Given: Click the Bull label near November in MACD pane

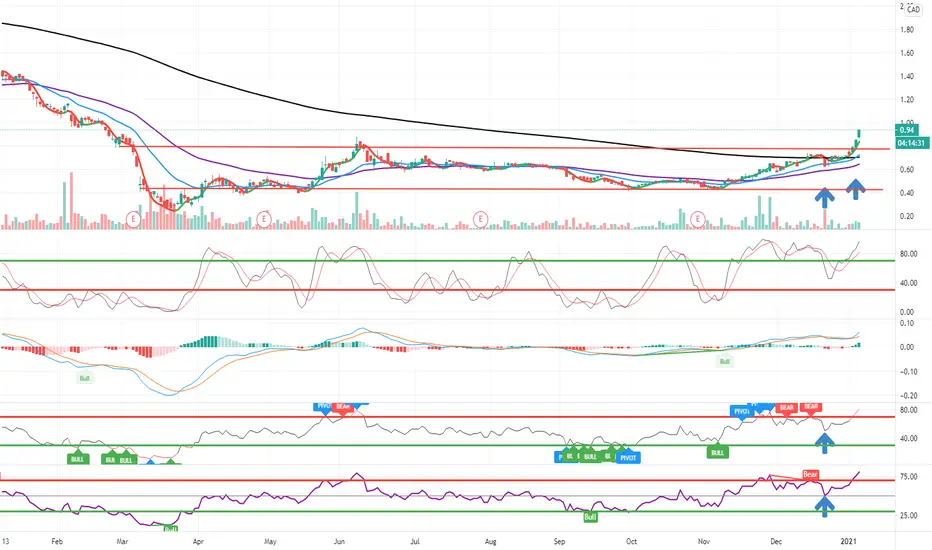Looking at the screenshot, I should 725,361.
